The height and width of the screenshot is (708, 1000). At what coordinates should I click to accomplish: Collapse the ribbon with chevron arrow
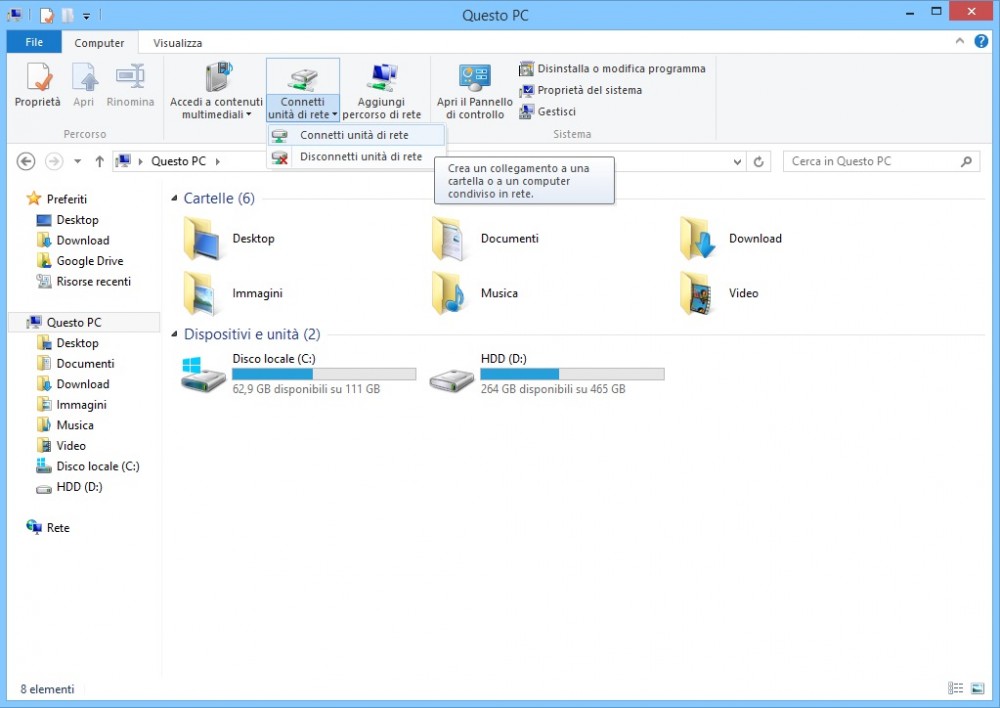coord(960,41)
